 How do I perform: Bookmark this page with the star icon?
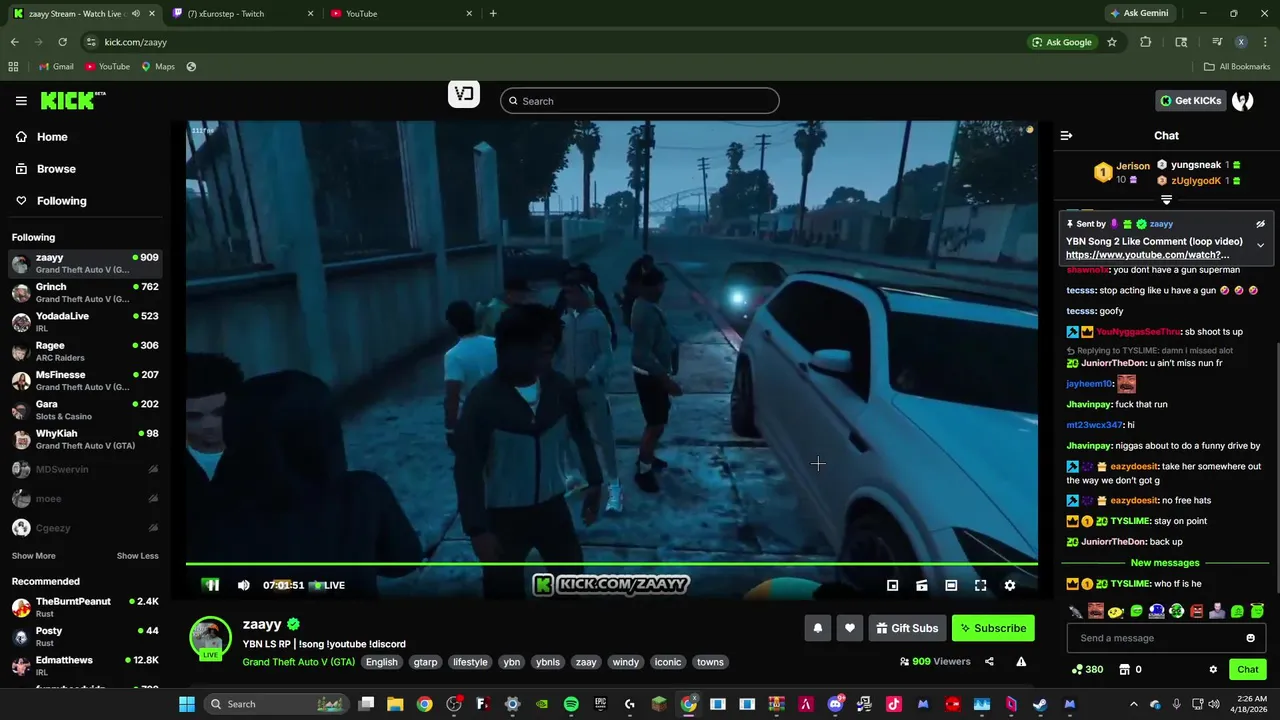1111,42
